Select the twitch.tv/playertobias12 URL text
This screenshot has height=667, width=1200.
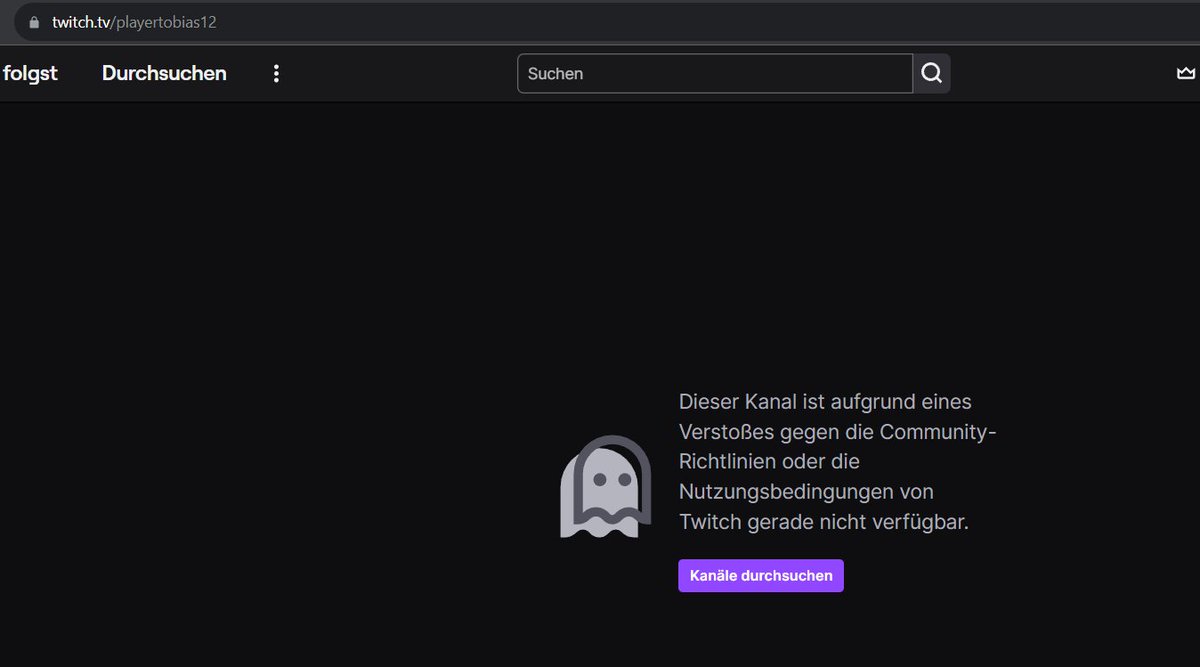click(134, 22)
